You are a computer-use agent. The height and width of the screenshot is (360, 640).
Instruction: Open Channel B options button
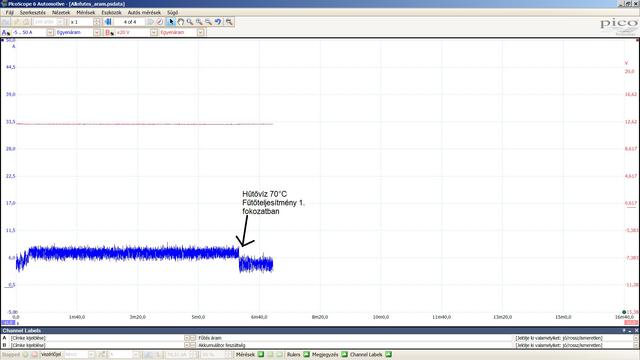tap(109, 32)
